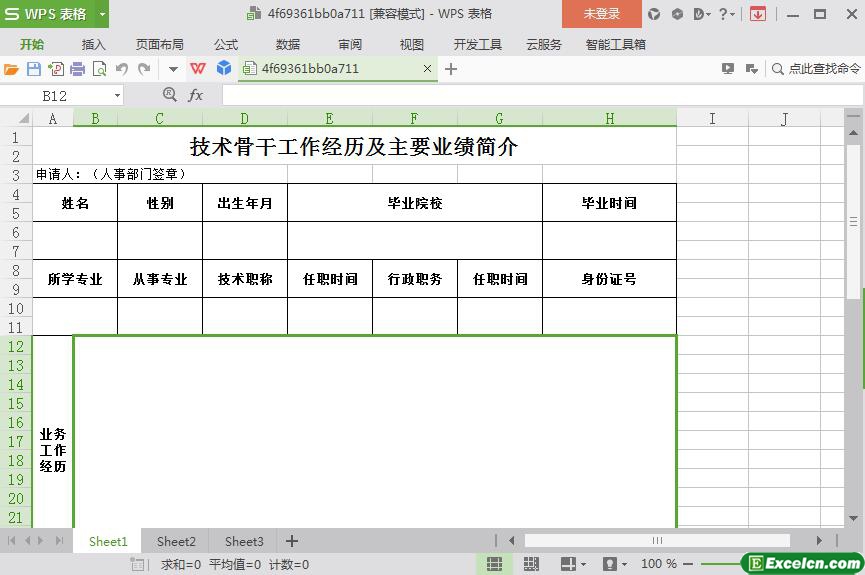The image size is (865, 575).
Task: Click the 点此查找命令 search box
Action: tap(816, 69)
